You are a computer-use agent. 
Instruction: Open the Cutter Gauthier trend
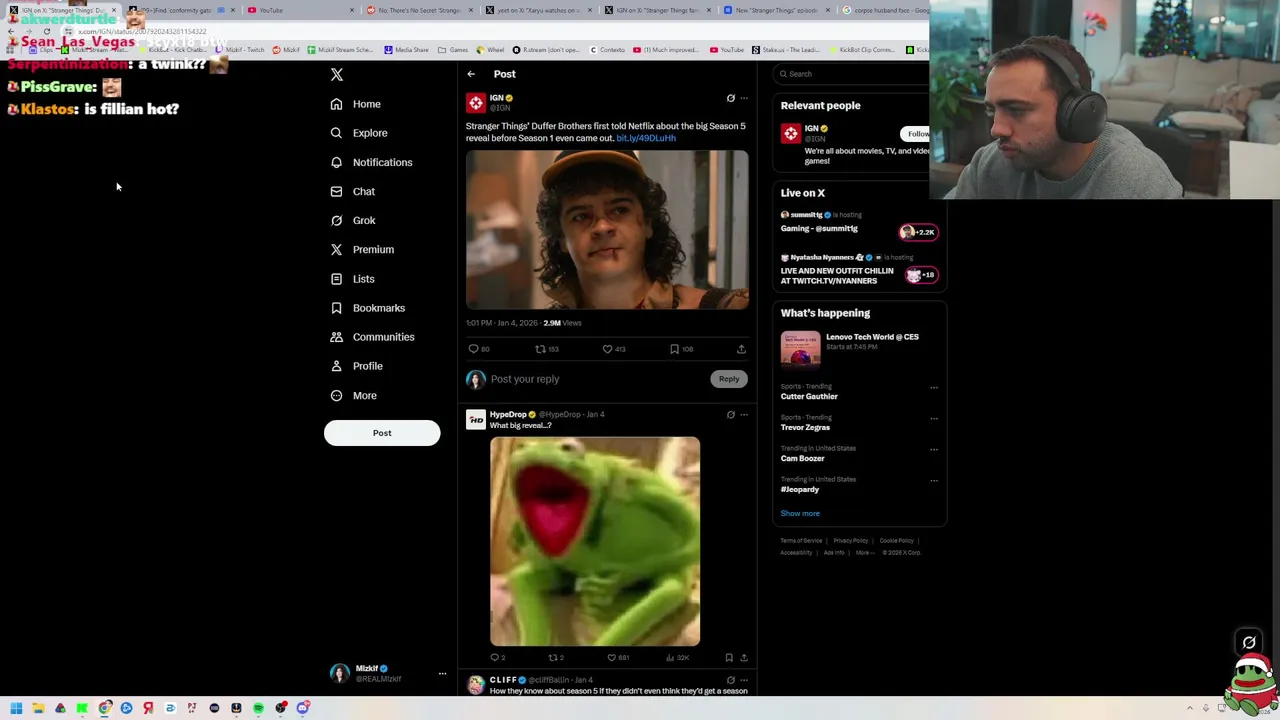pos(809,396)
